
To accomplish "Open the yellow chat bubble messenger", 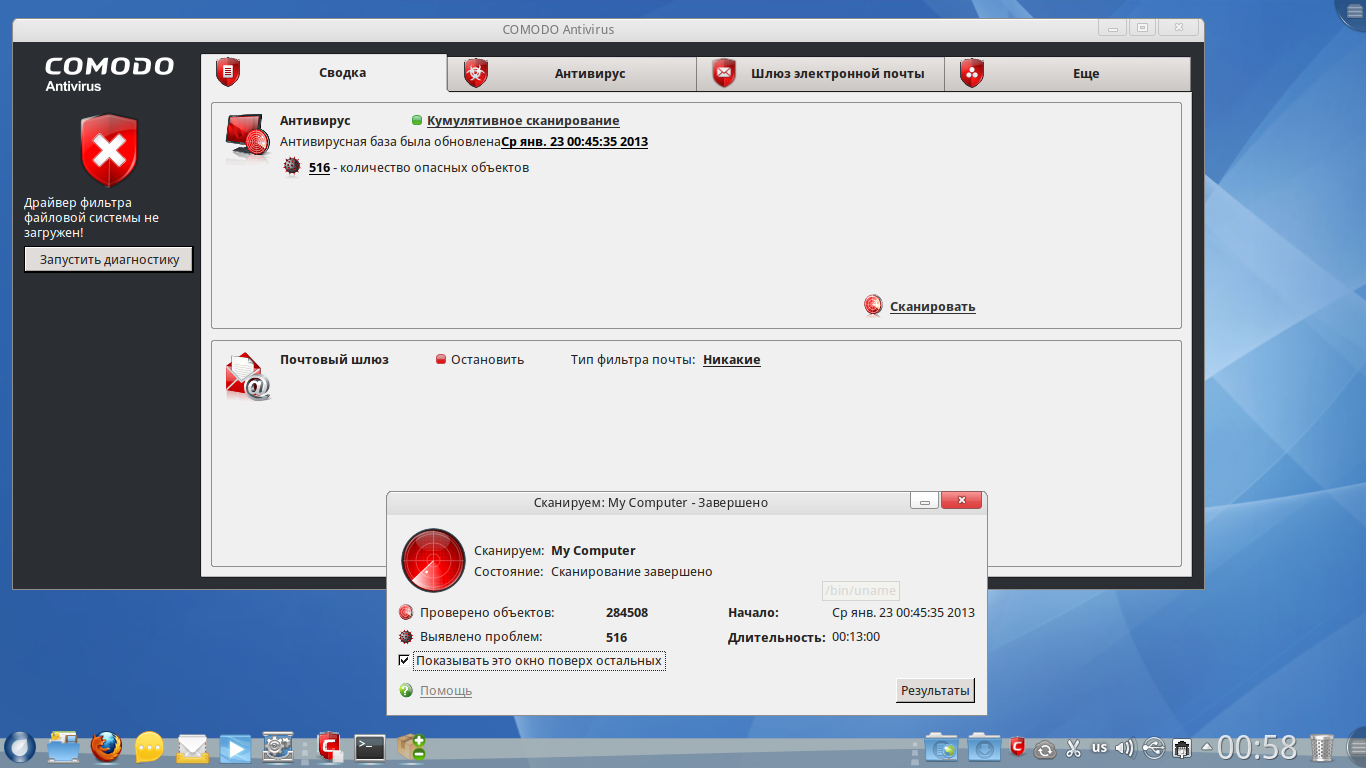I will (x=149, y=746).
